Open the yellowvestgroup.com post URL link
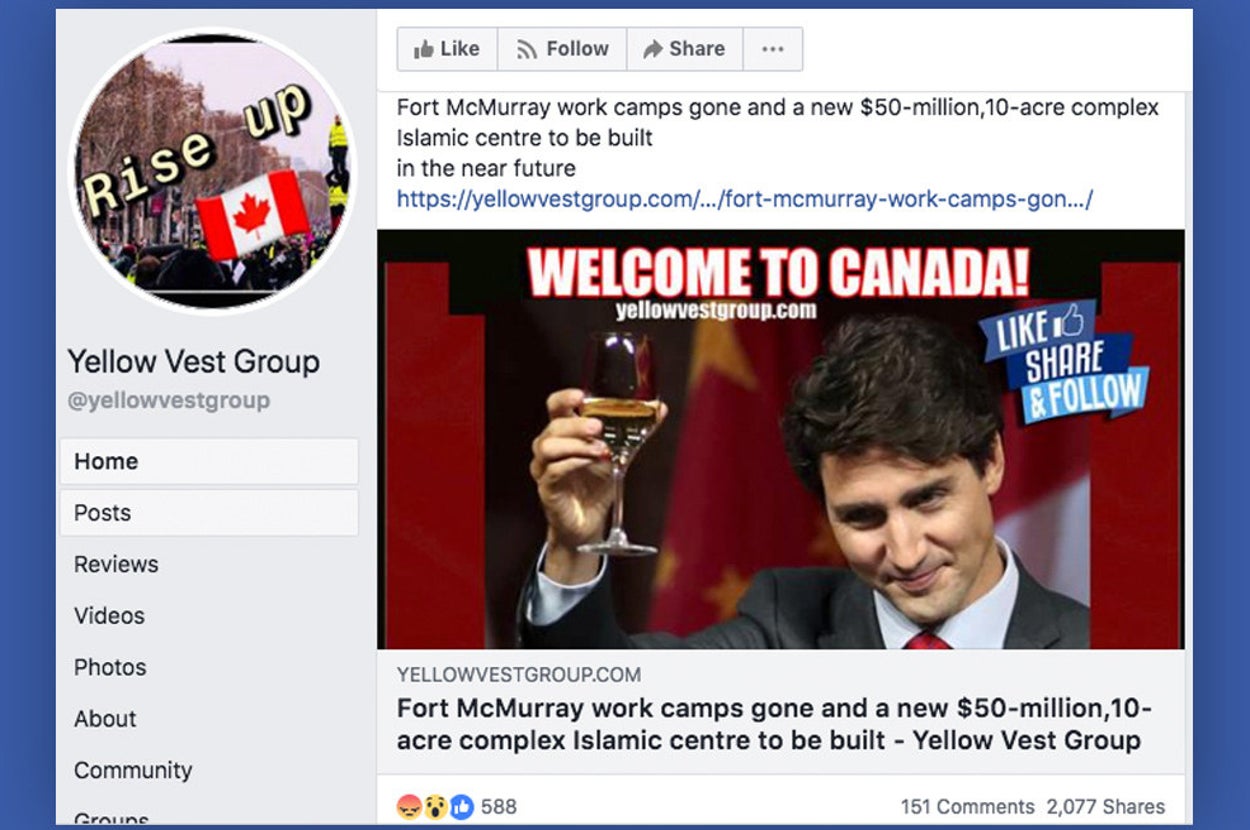The width and height of the screenshot is (1250, 830). (x=744, y=199)
